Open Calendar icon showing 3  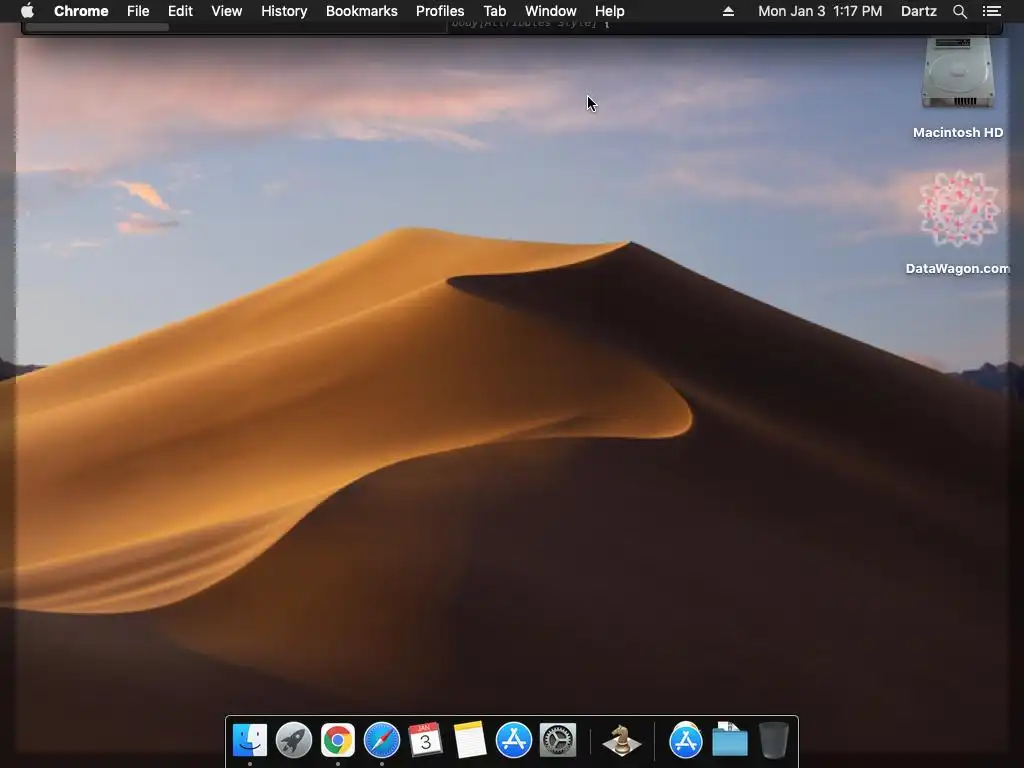tap(425, 740)
